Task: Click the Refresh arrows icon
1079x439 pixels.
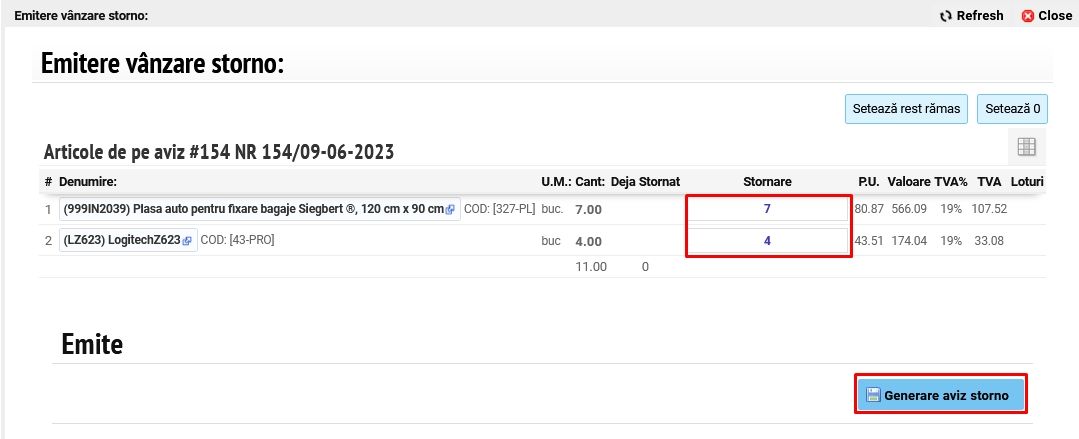Action: 946,16
